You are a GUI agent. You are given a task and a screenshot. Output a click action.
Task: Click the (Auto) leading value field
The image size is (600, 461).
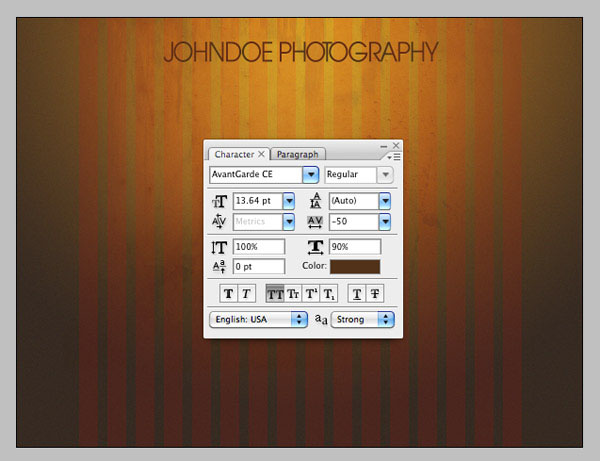[354, 201]
